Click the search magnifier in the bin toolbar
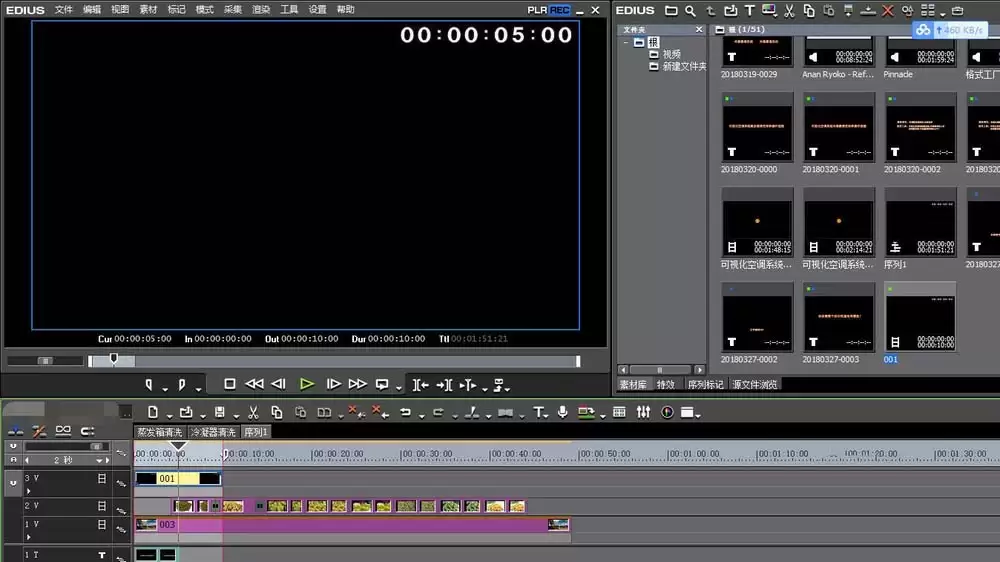Screen dimensions: 1000x562 (x=690, y=11)
